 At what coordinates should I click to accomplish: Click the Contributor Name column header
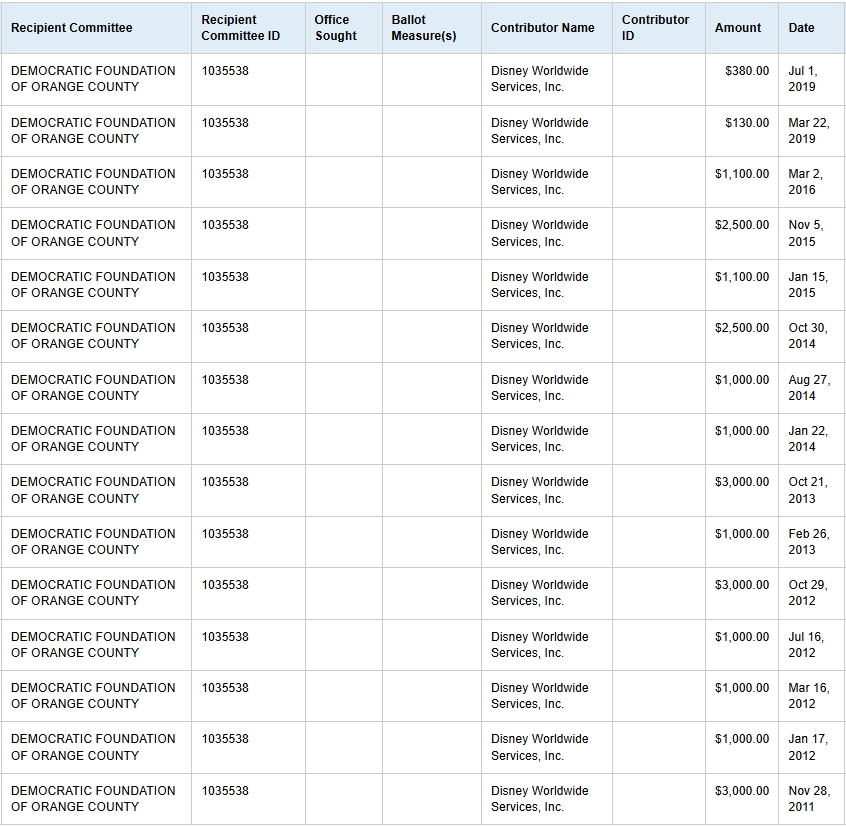pyautogui.click(x=543, y=28)
